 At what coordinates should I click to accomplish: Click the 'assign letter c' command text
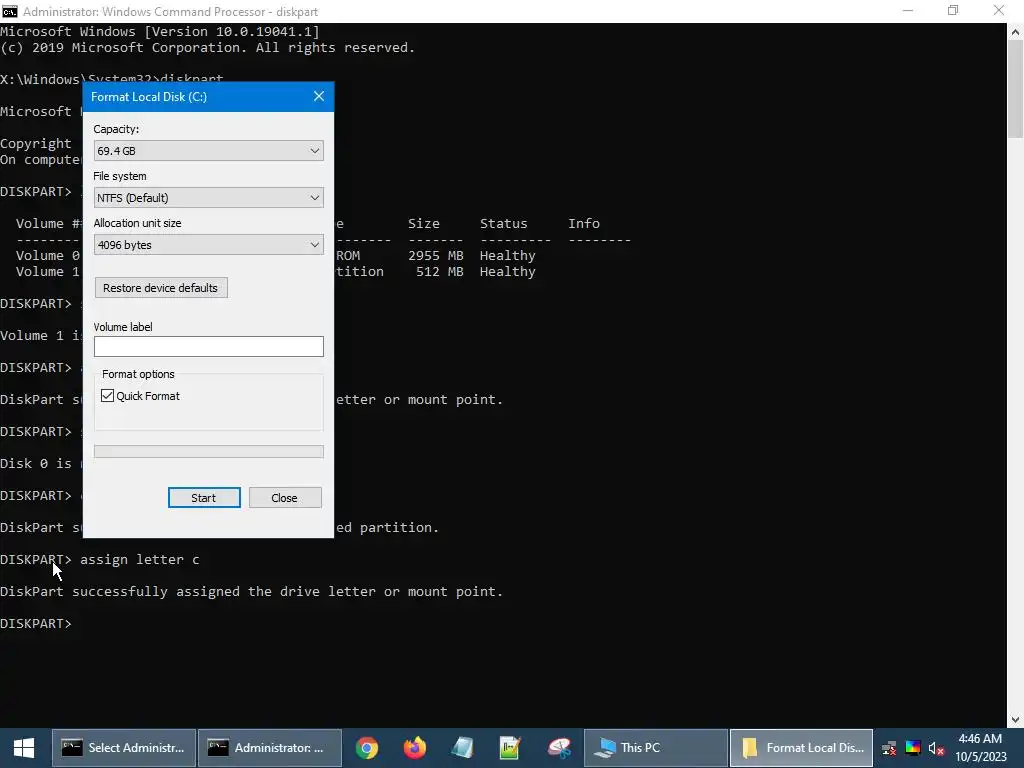[140, 560]
